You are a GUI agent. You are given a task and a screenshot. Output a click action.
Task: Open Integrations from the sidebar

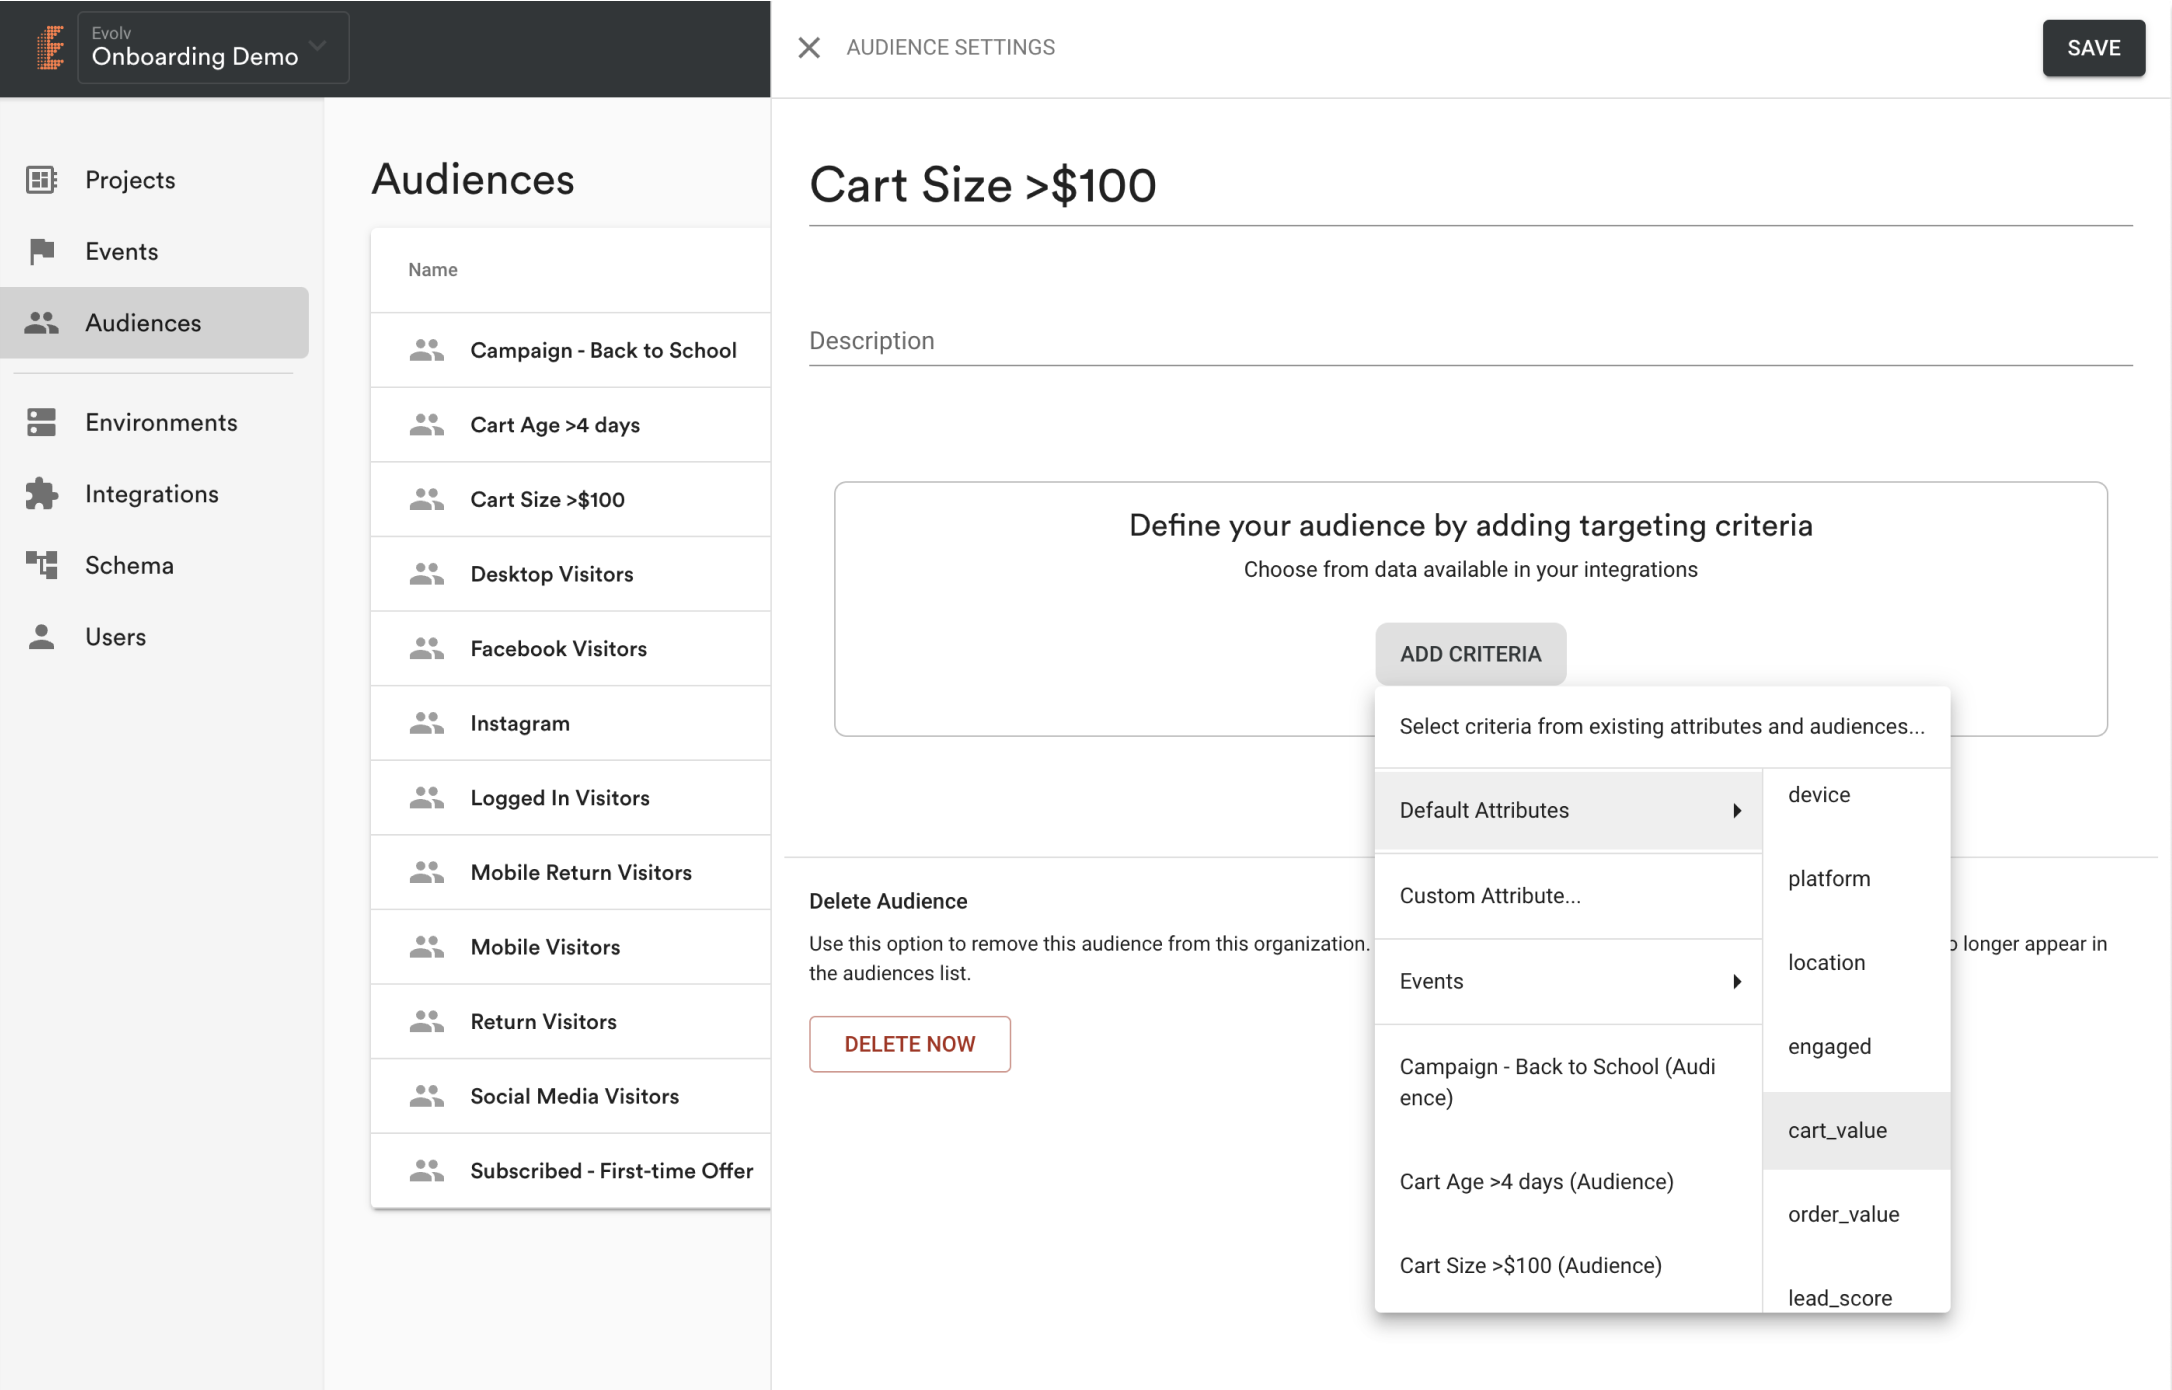coord(154,494)
